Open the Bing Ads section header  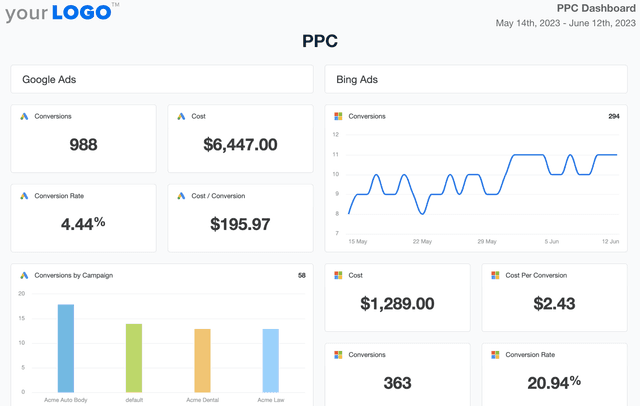tap(476, 79)
